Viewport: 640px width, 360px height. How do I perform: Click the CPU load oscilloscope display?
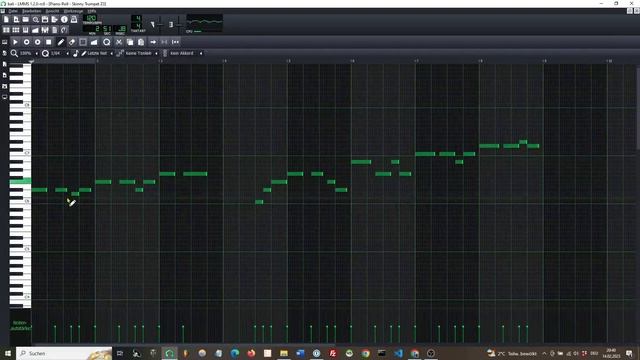tap(204, 23)
